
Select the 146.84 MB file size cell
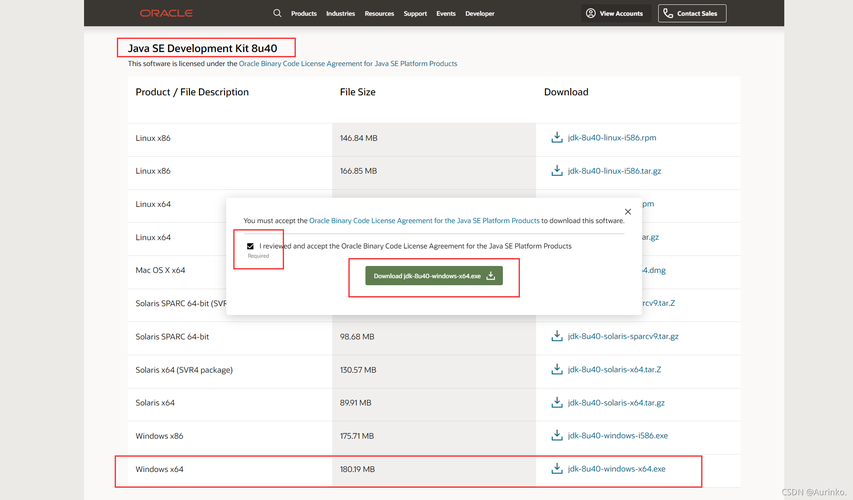coord(434,138)
